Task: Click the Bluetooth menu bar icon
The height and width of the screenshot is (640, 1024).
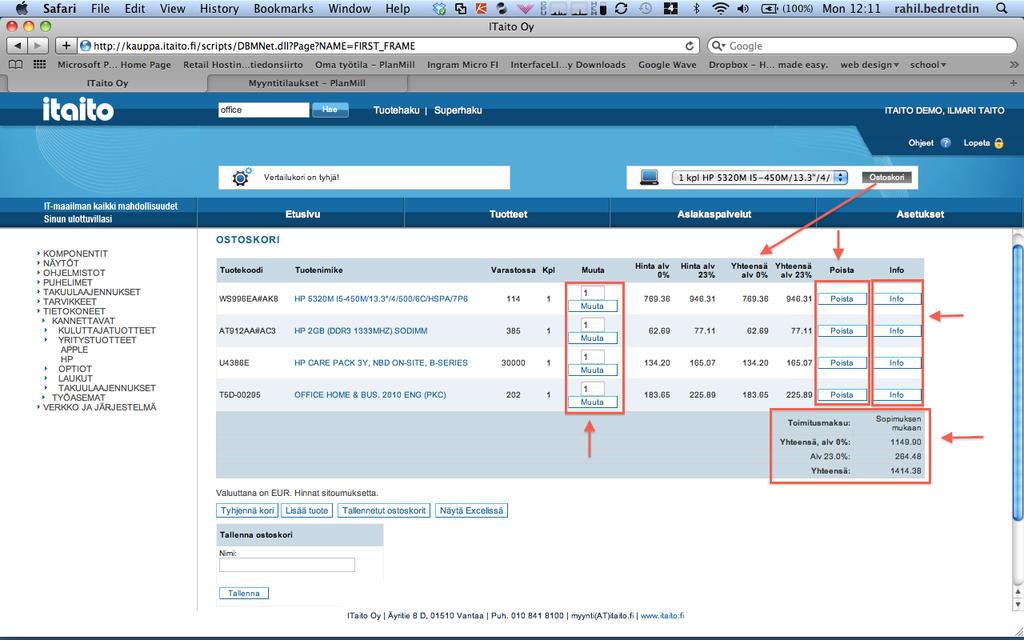Action: click(x=696, y=8)
